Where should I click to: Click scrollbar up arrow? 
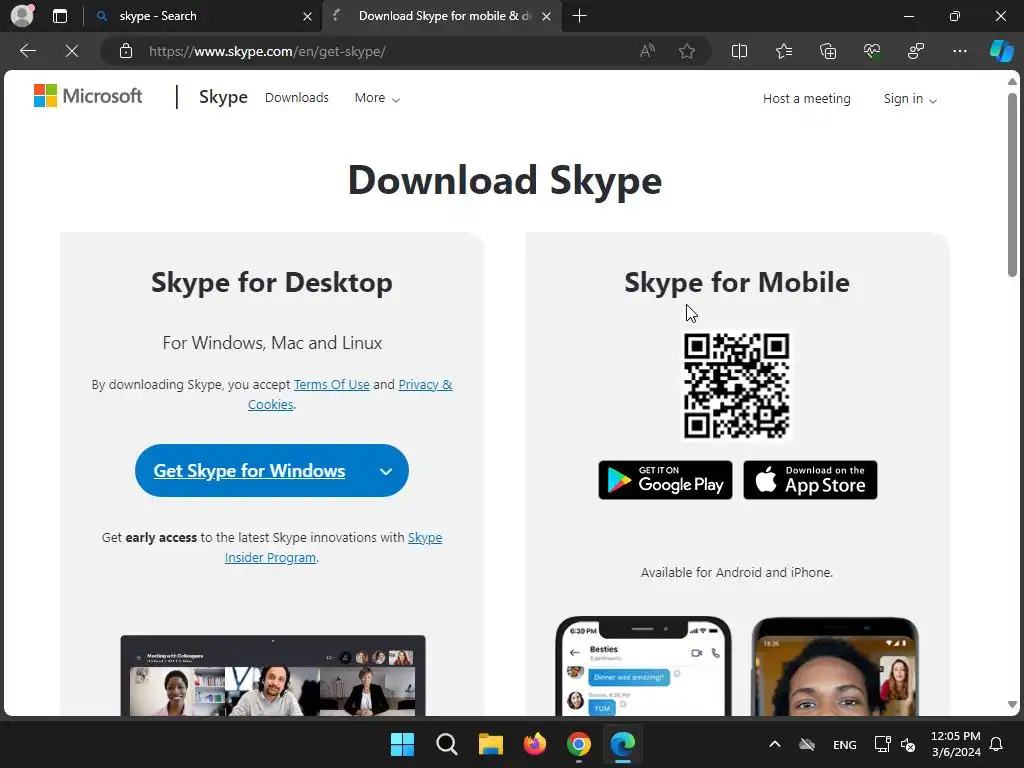point(1012,82)
